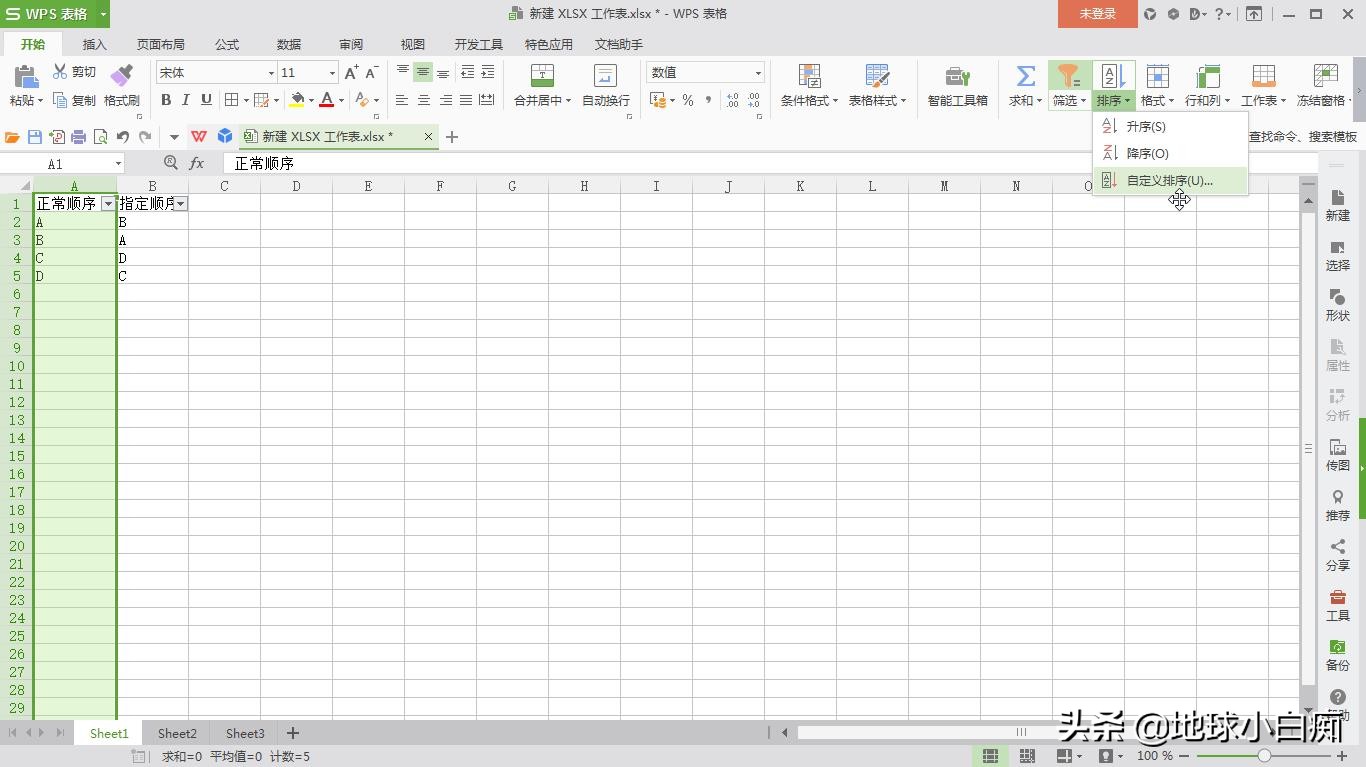
Task: Open the align top icon
Action: (402, 72)
